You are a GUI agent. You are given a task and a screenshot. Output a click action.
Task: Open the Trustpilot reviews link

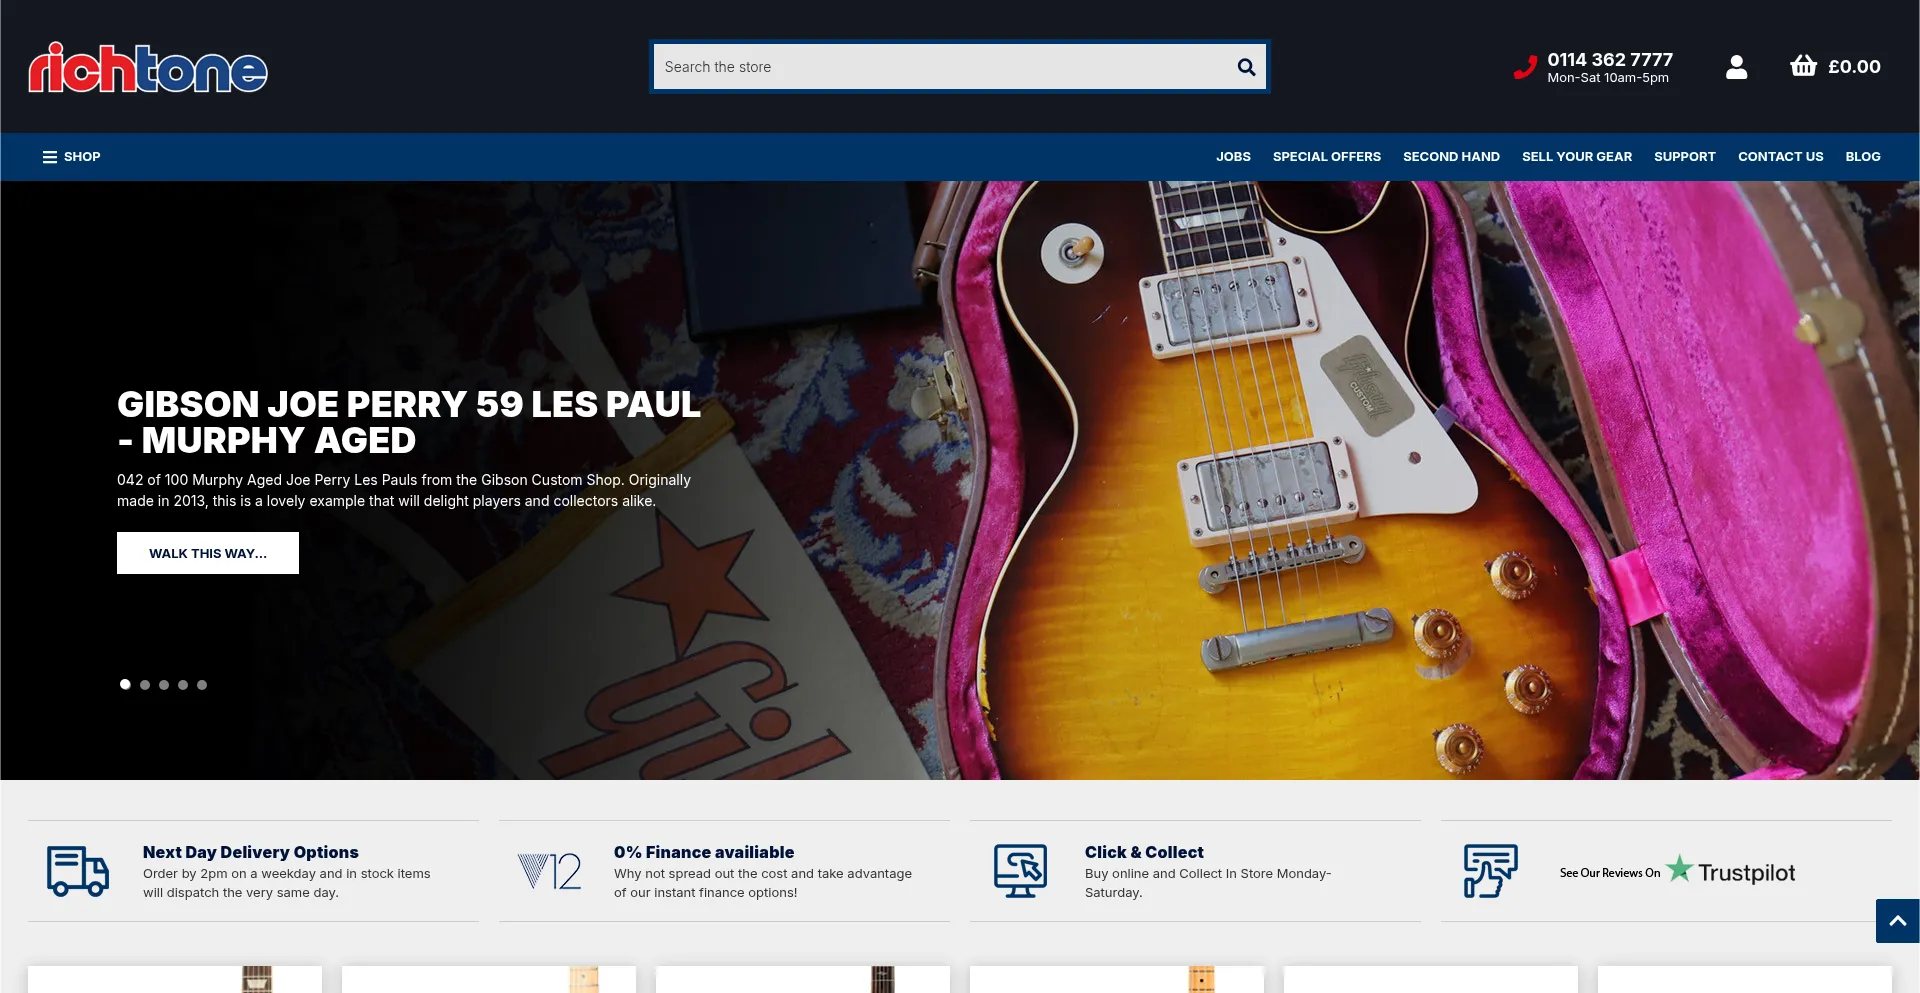pos(1677,872)
